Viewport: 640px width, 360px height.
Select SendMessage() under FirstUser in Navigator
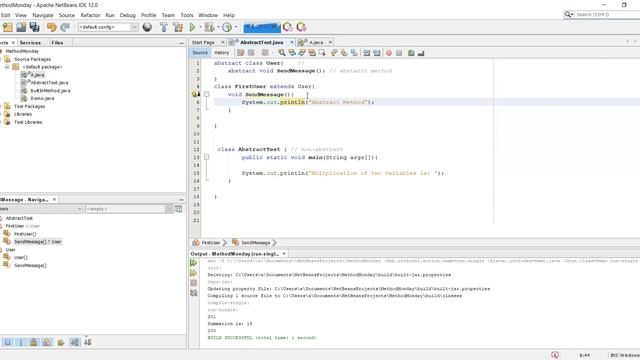point(38,242)
